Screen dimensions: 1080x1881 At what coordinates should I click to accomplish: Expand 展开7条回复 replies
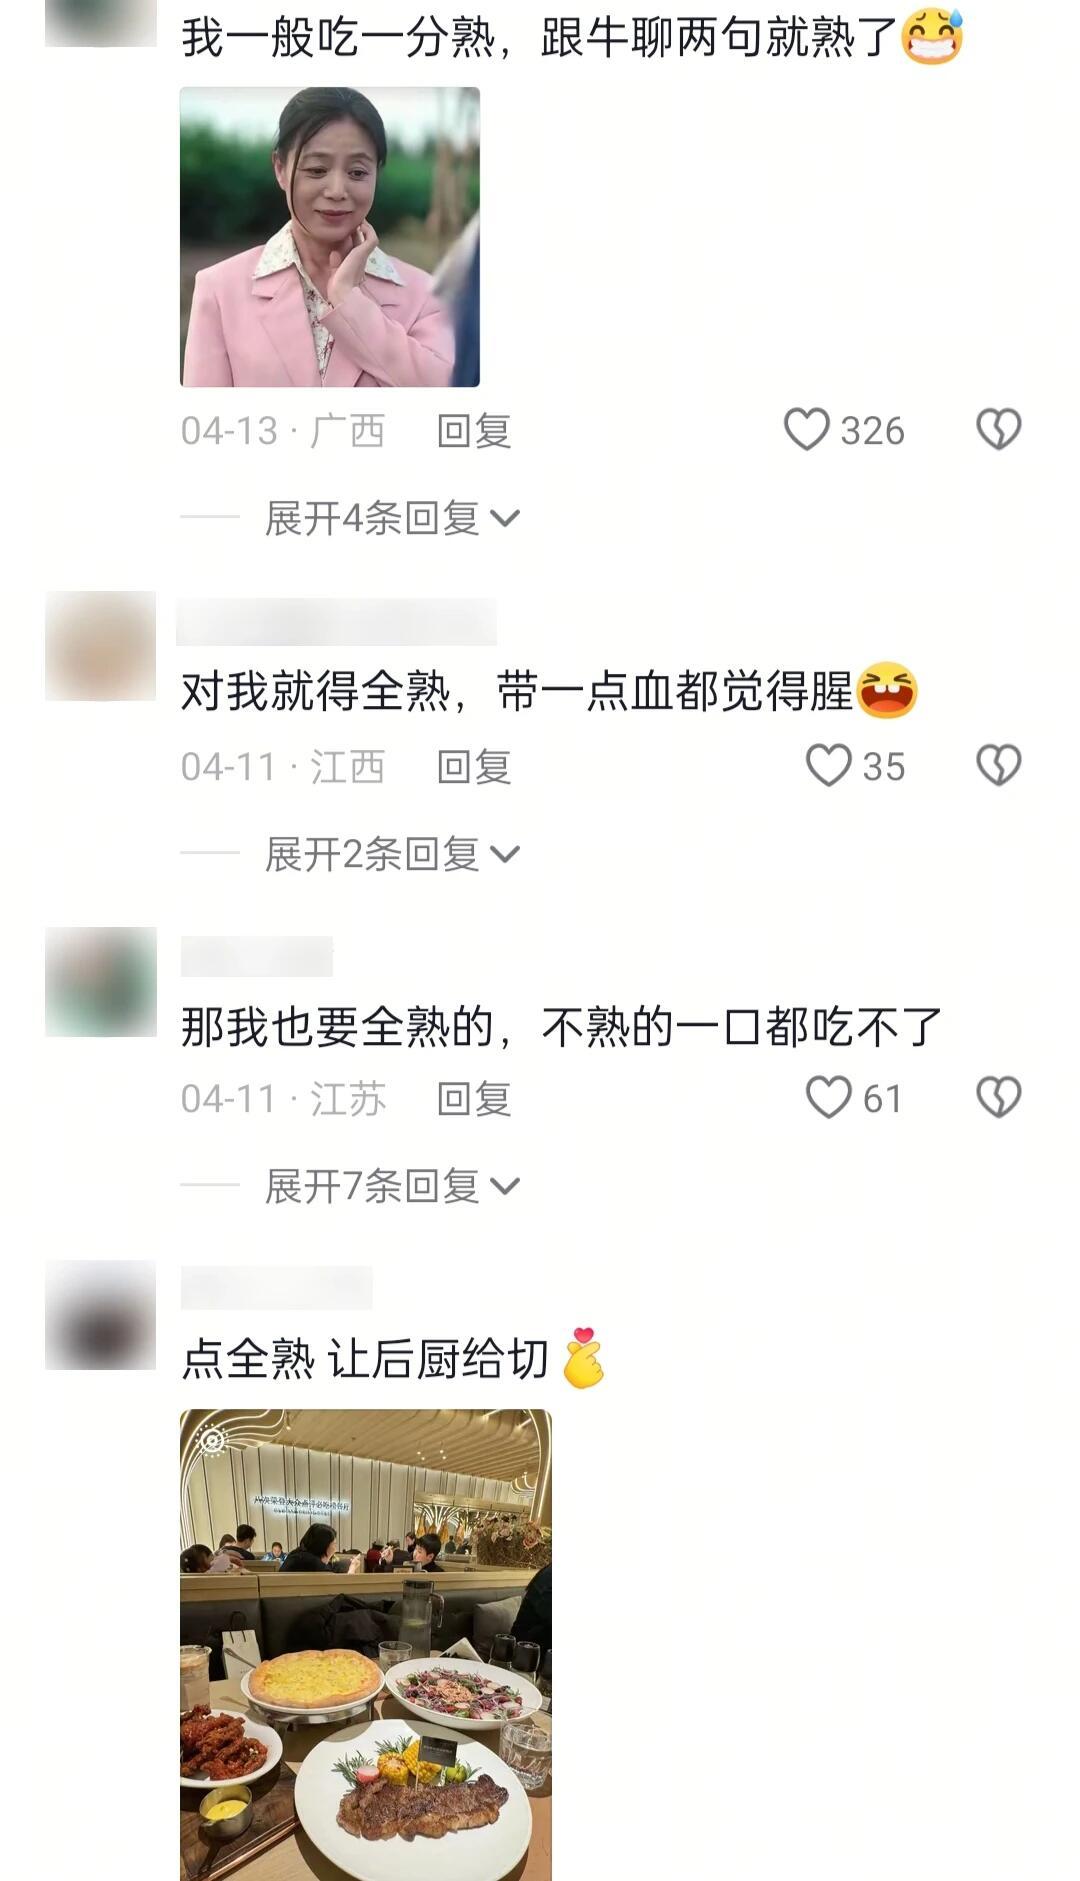(392, 1186)
